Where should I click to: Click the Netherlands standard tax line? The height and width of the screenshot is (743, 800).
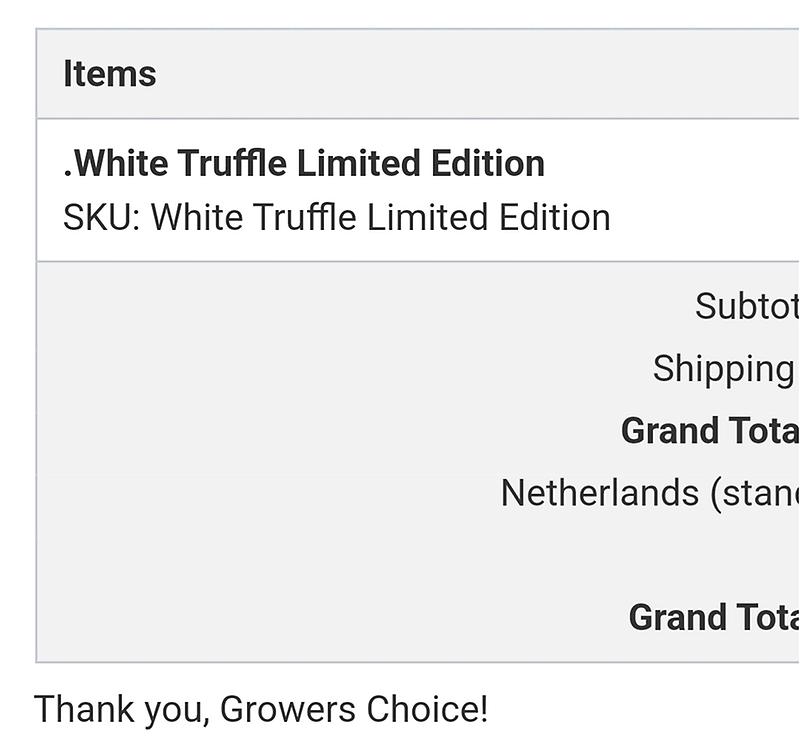point(649,493)
